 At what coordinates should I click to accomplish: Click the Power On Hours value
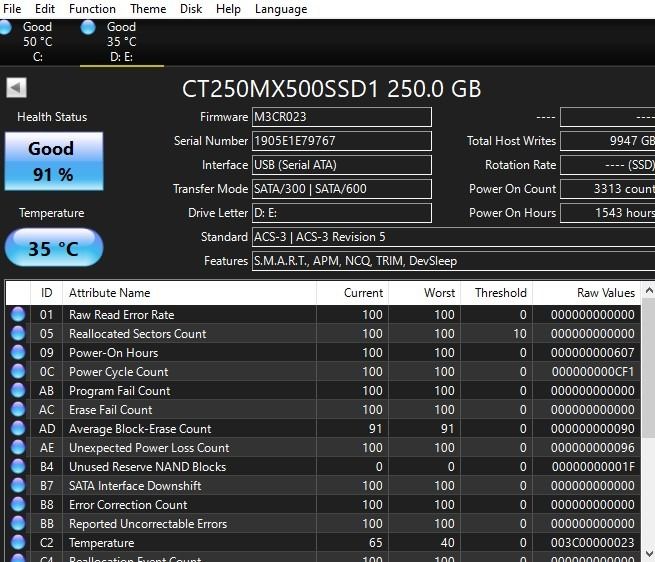tap(607, 213)
